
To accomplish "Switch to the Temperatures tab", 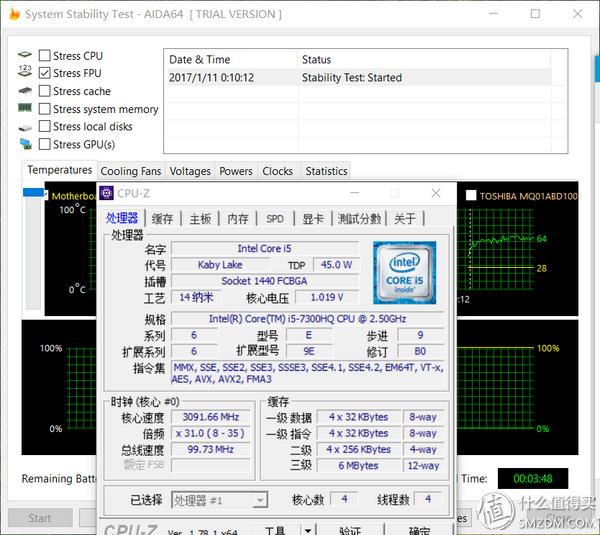I will point(60,170).
